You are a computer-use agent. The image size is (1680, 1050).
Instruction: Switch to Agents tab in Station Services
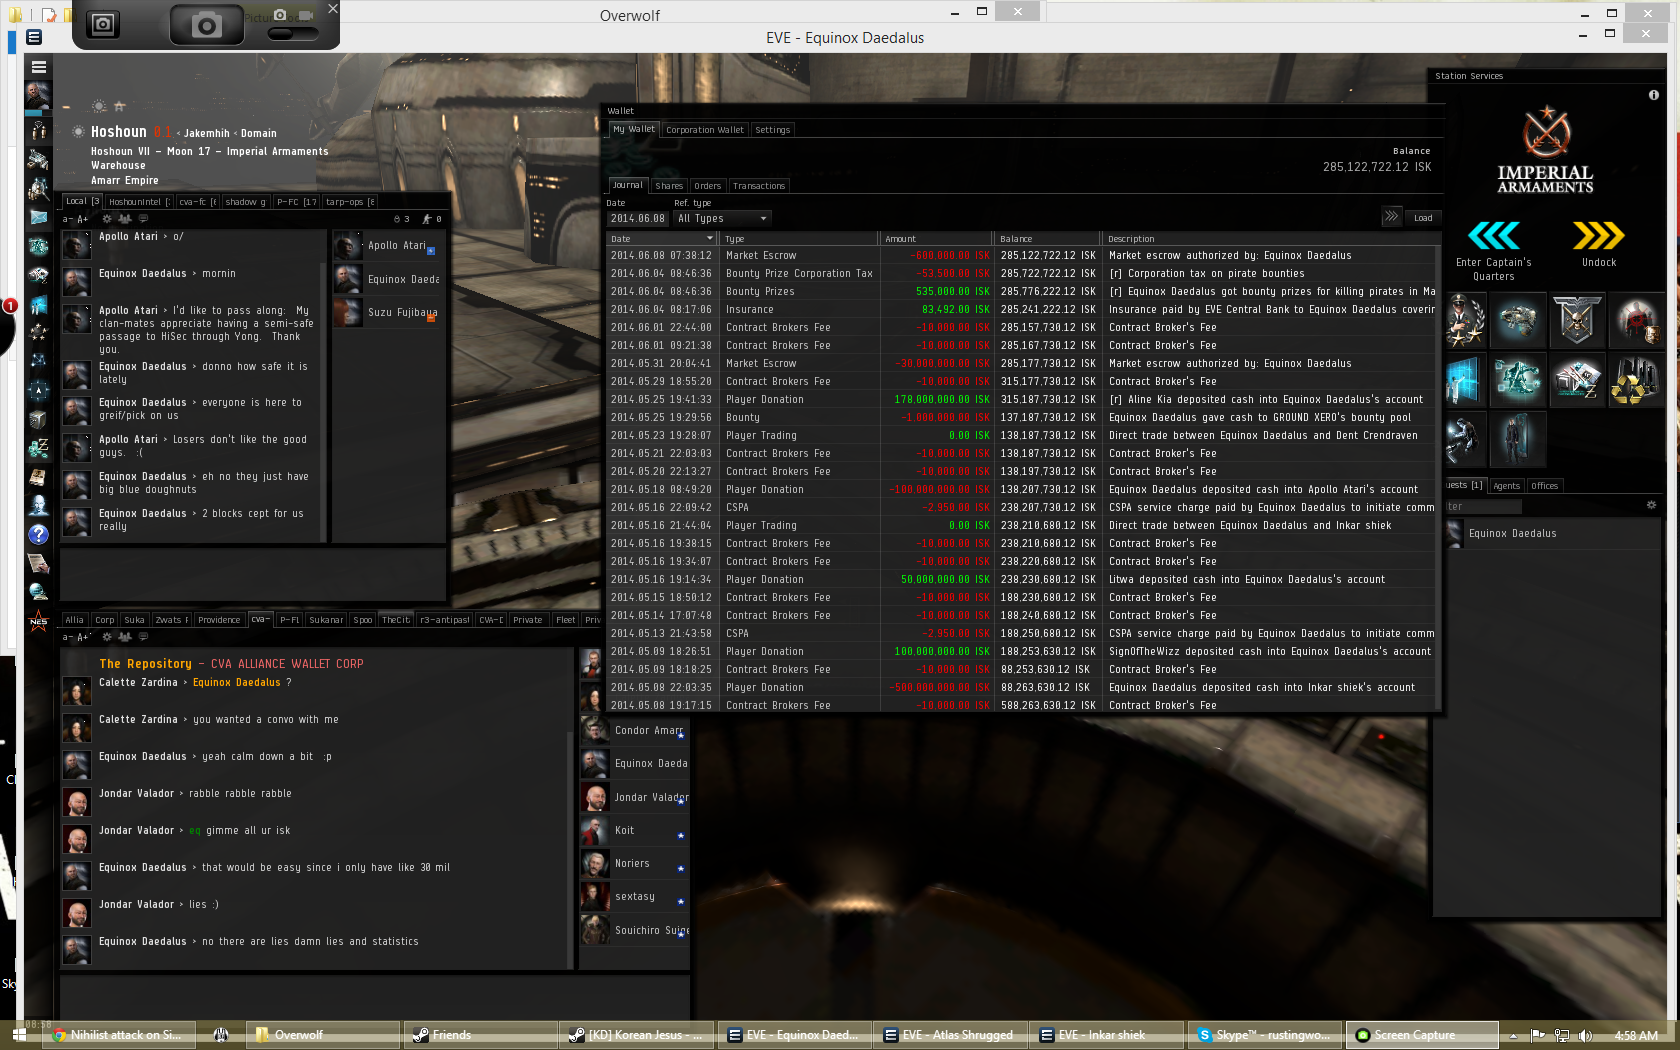click(1506, 486)
